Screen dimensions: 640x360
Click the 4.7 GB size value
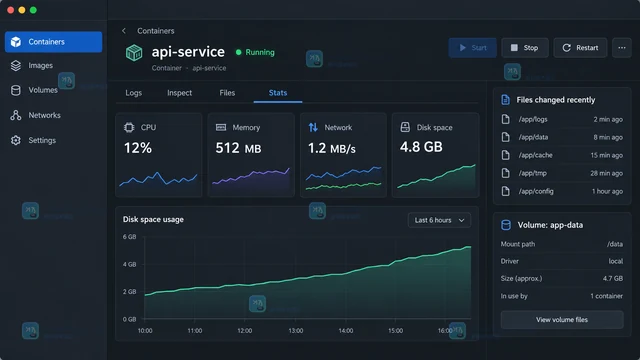pyautogui.click(x=613, y=278)
